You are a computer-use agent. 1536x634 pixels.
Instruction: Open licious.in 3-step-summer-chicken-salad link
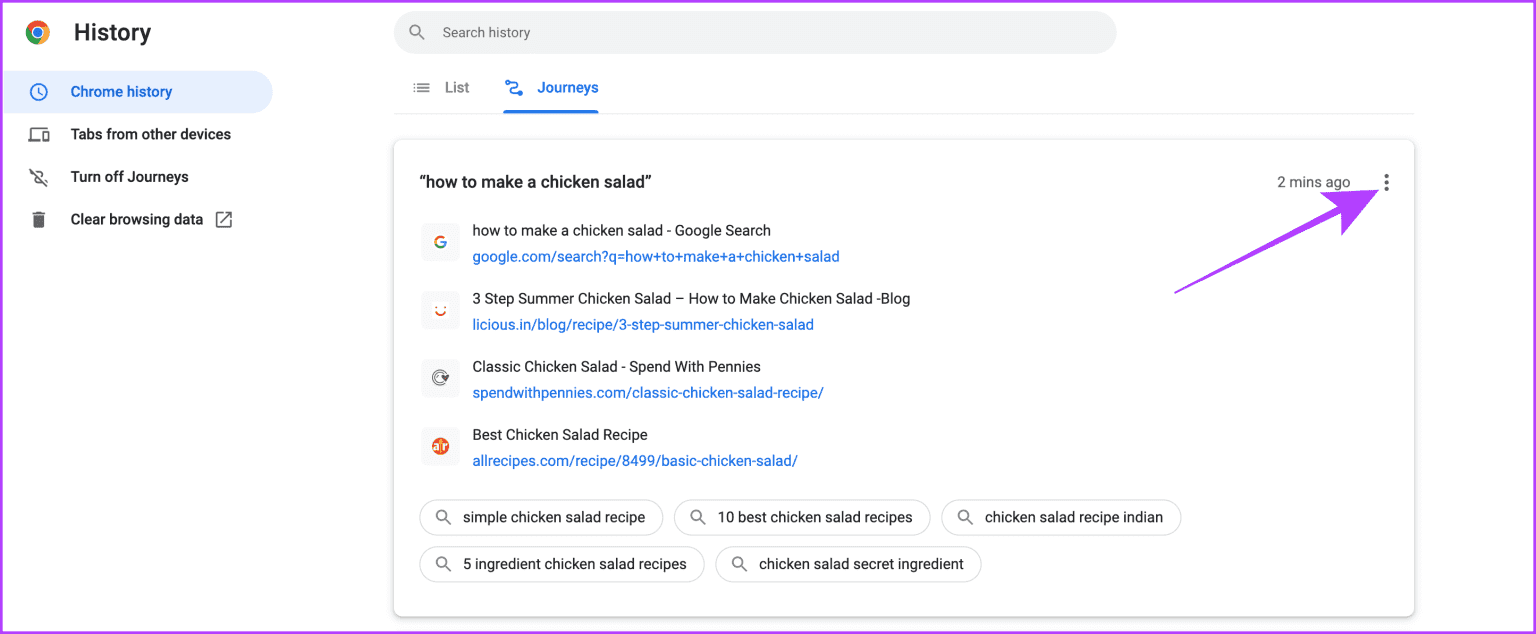[643, 325]
